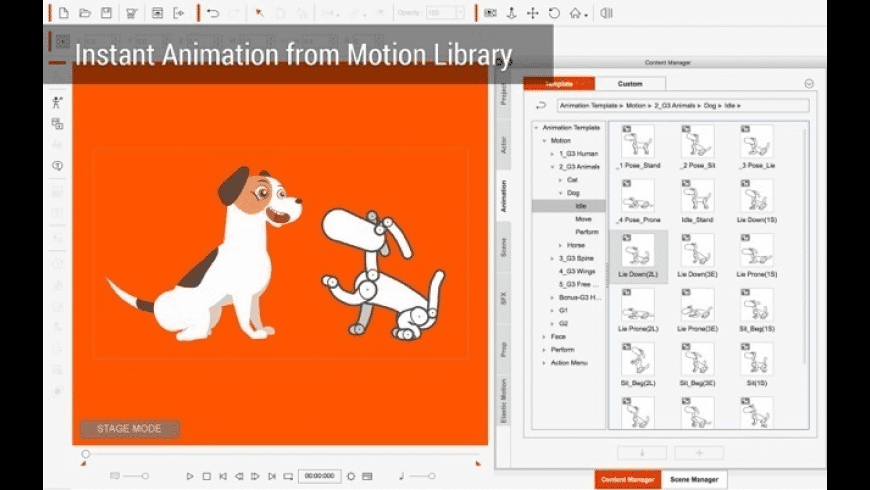Image resolution: width=870 pixels, height=490 pixels.
Task: Jump to the end frame
Action: pos(271,476)
